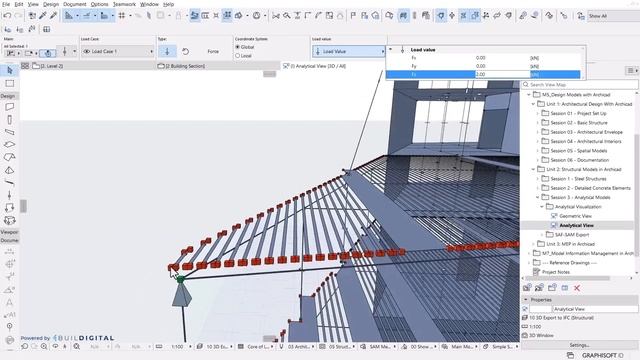Image resolution: width=640 pixels, height=360 pixels.
Task: Select the Marquee tool in toolbox
Action: [9, 83]
